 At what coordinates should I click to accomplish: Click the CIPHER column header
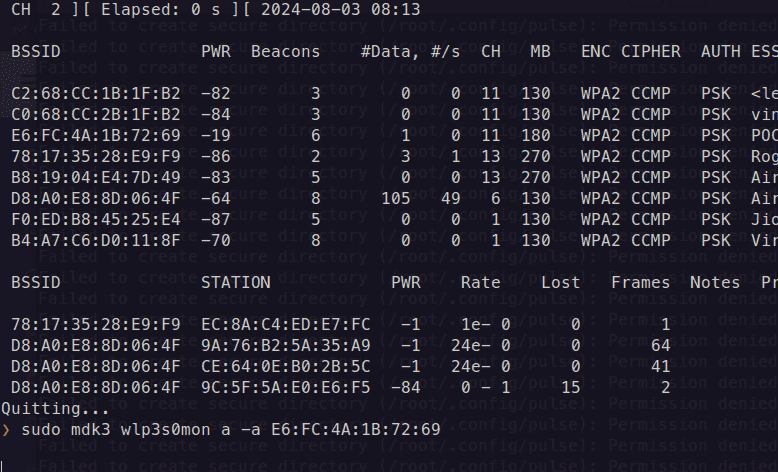(651, 51)
